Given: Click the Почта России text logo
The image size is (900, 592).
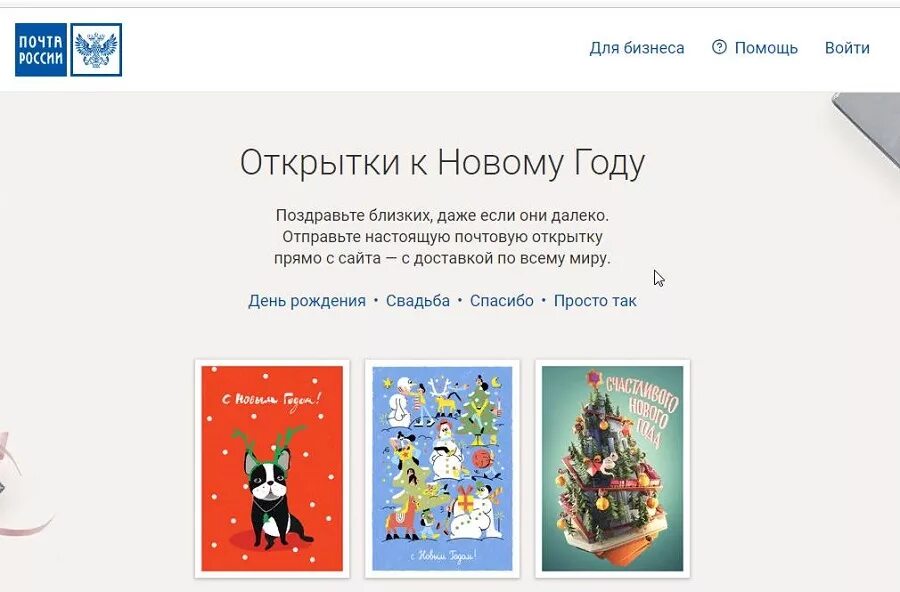Looking at the screenshot, I should [41, 49].
